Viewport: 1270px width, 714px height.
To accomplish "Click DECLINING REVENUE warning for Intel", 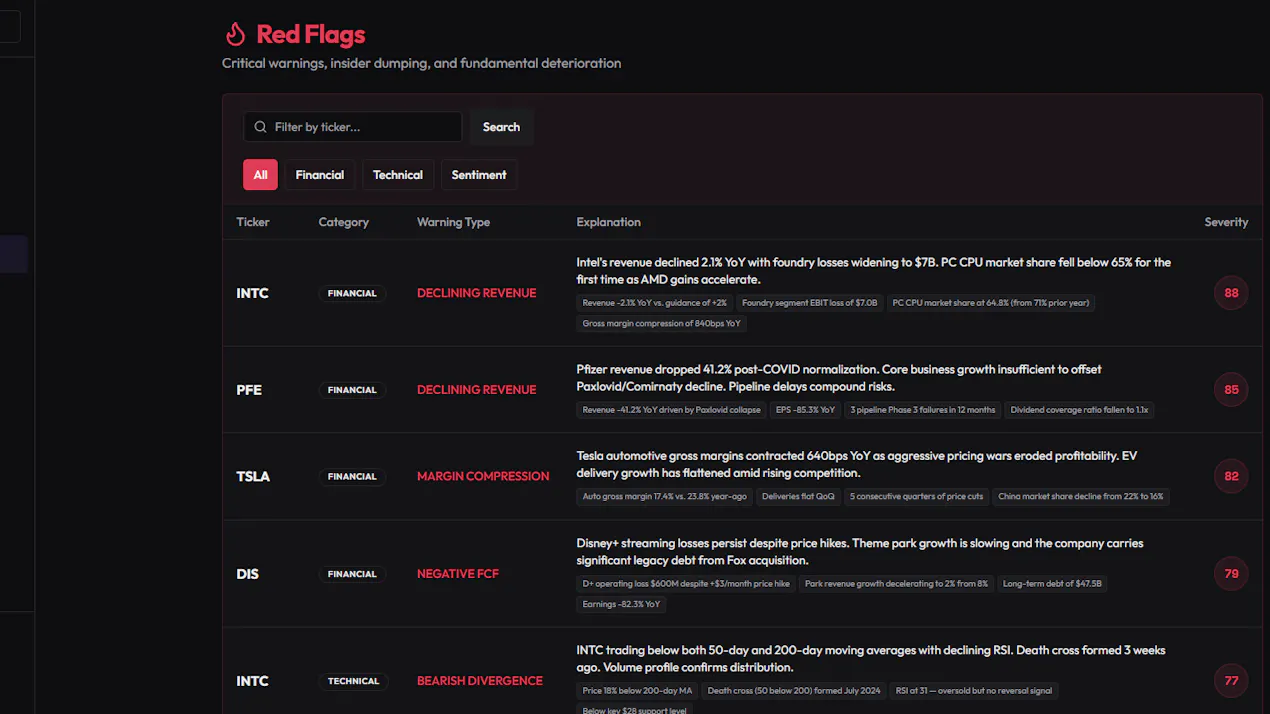I will (x=476, y=293).
